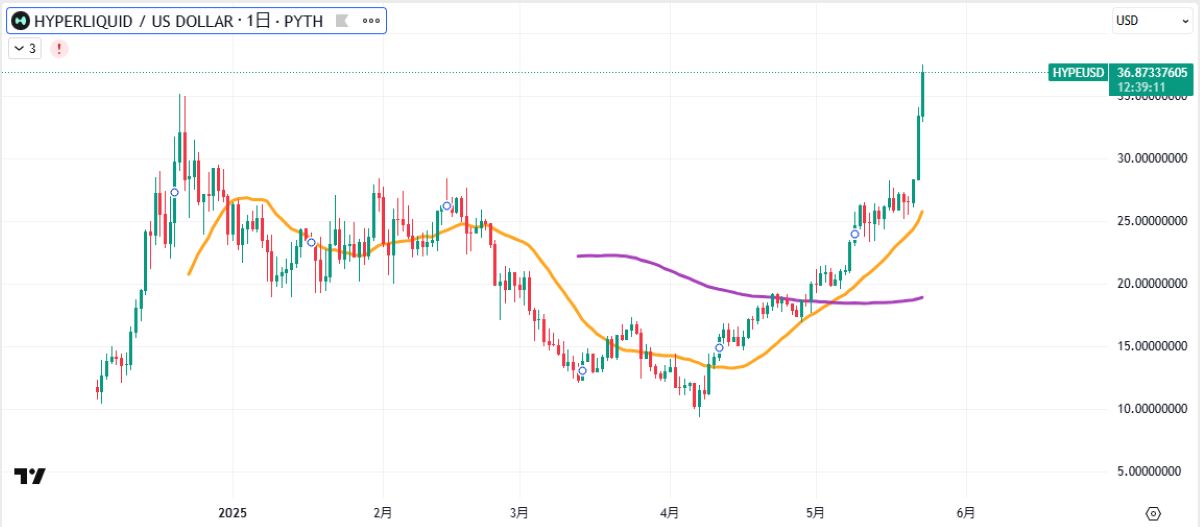Click the HYPEUSD green symbol label
This screenshot has height=527, width=1200.
1078,73
